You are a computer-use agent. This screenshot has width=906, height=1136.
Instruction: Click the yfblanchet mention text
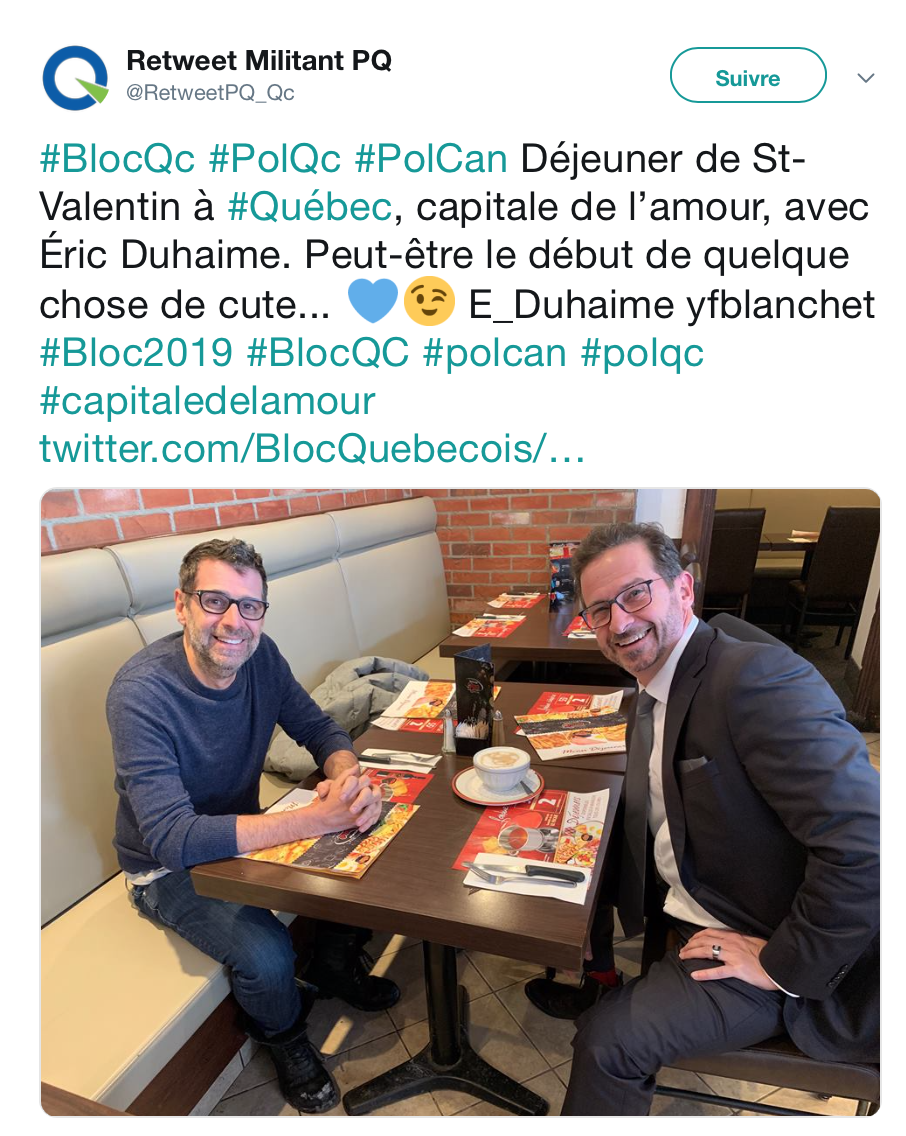tap(781, 304)
